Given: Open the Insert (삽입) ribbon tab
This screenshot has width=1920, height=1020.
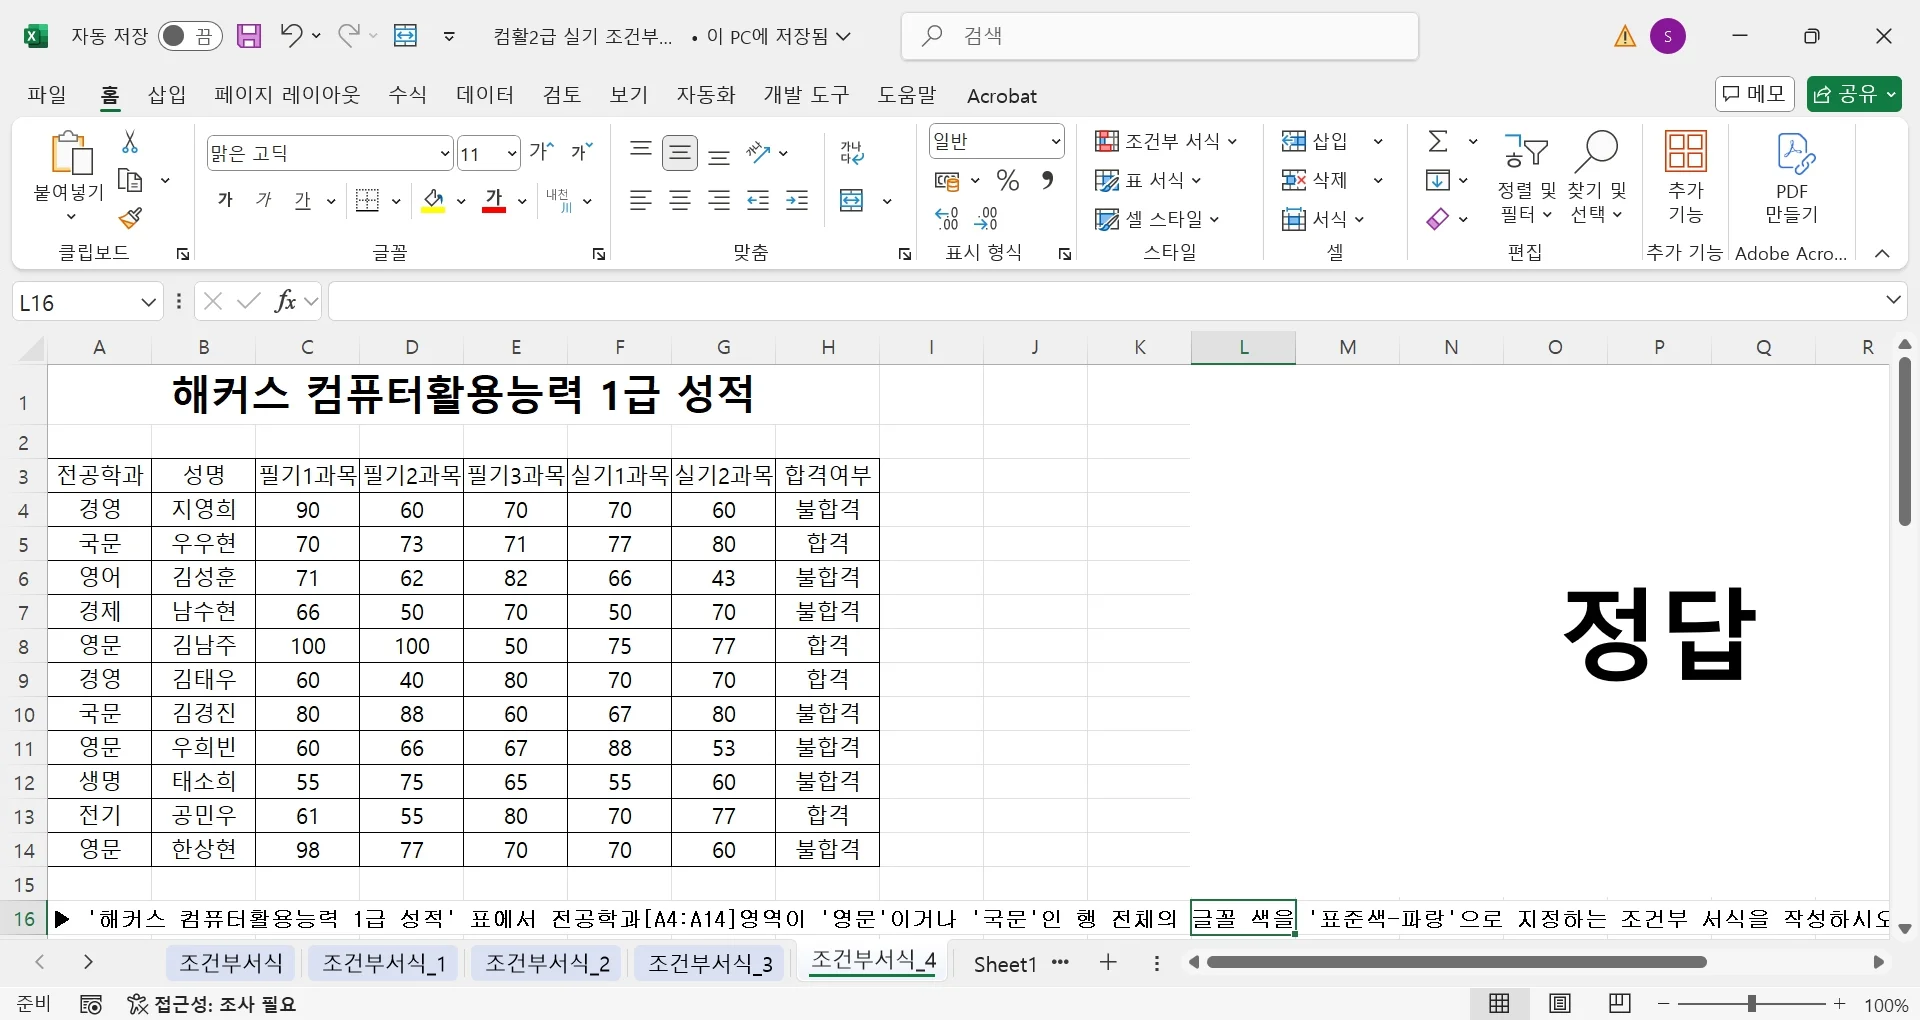Looking at the screenshot, I should tap(167, 95).
